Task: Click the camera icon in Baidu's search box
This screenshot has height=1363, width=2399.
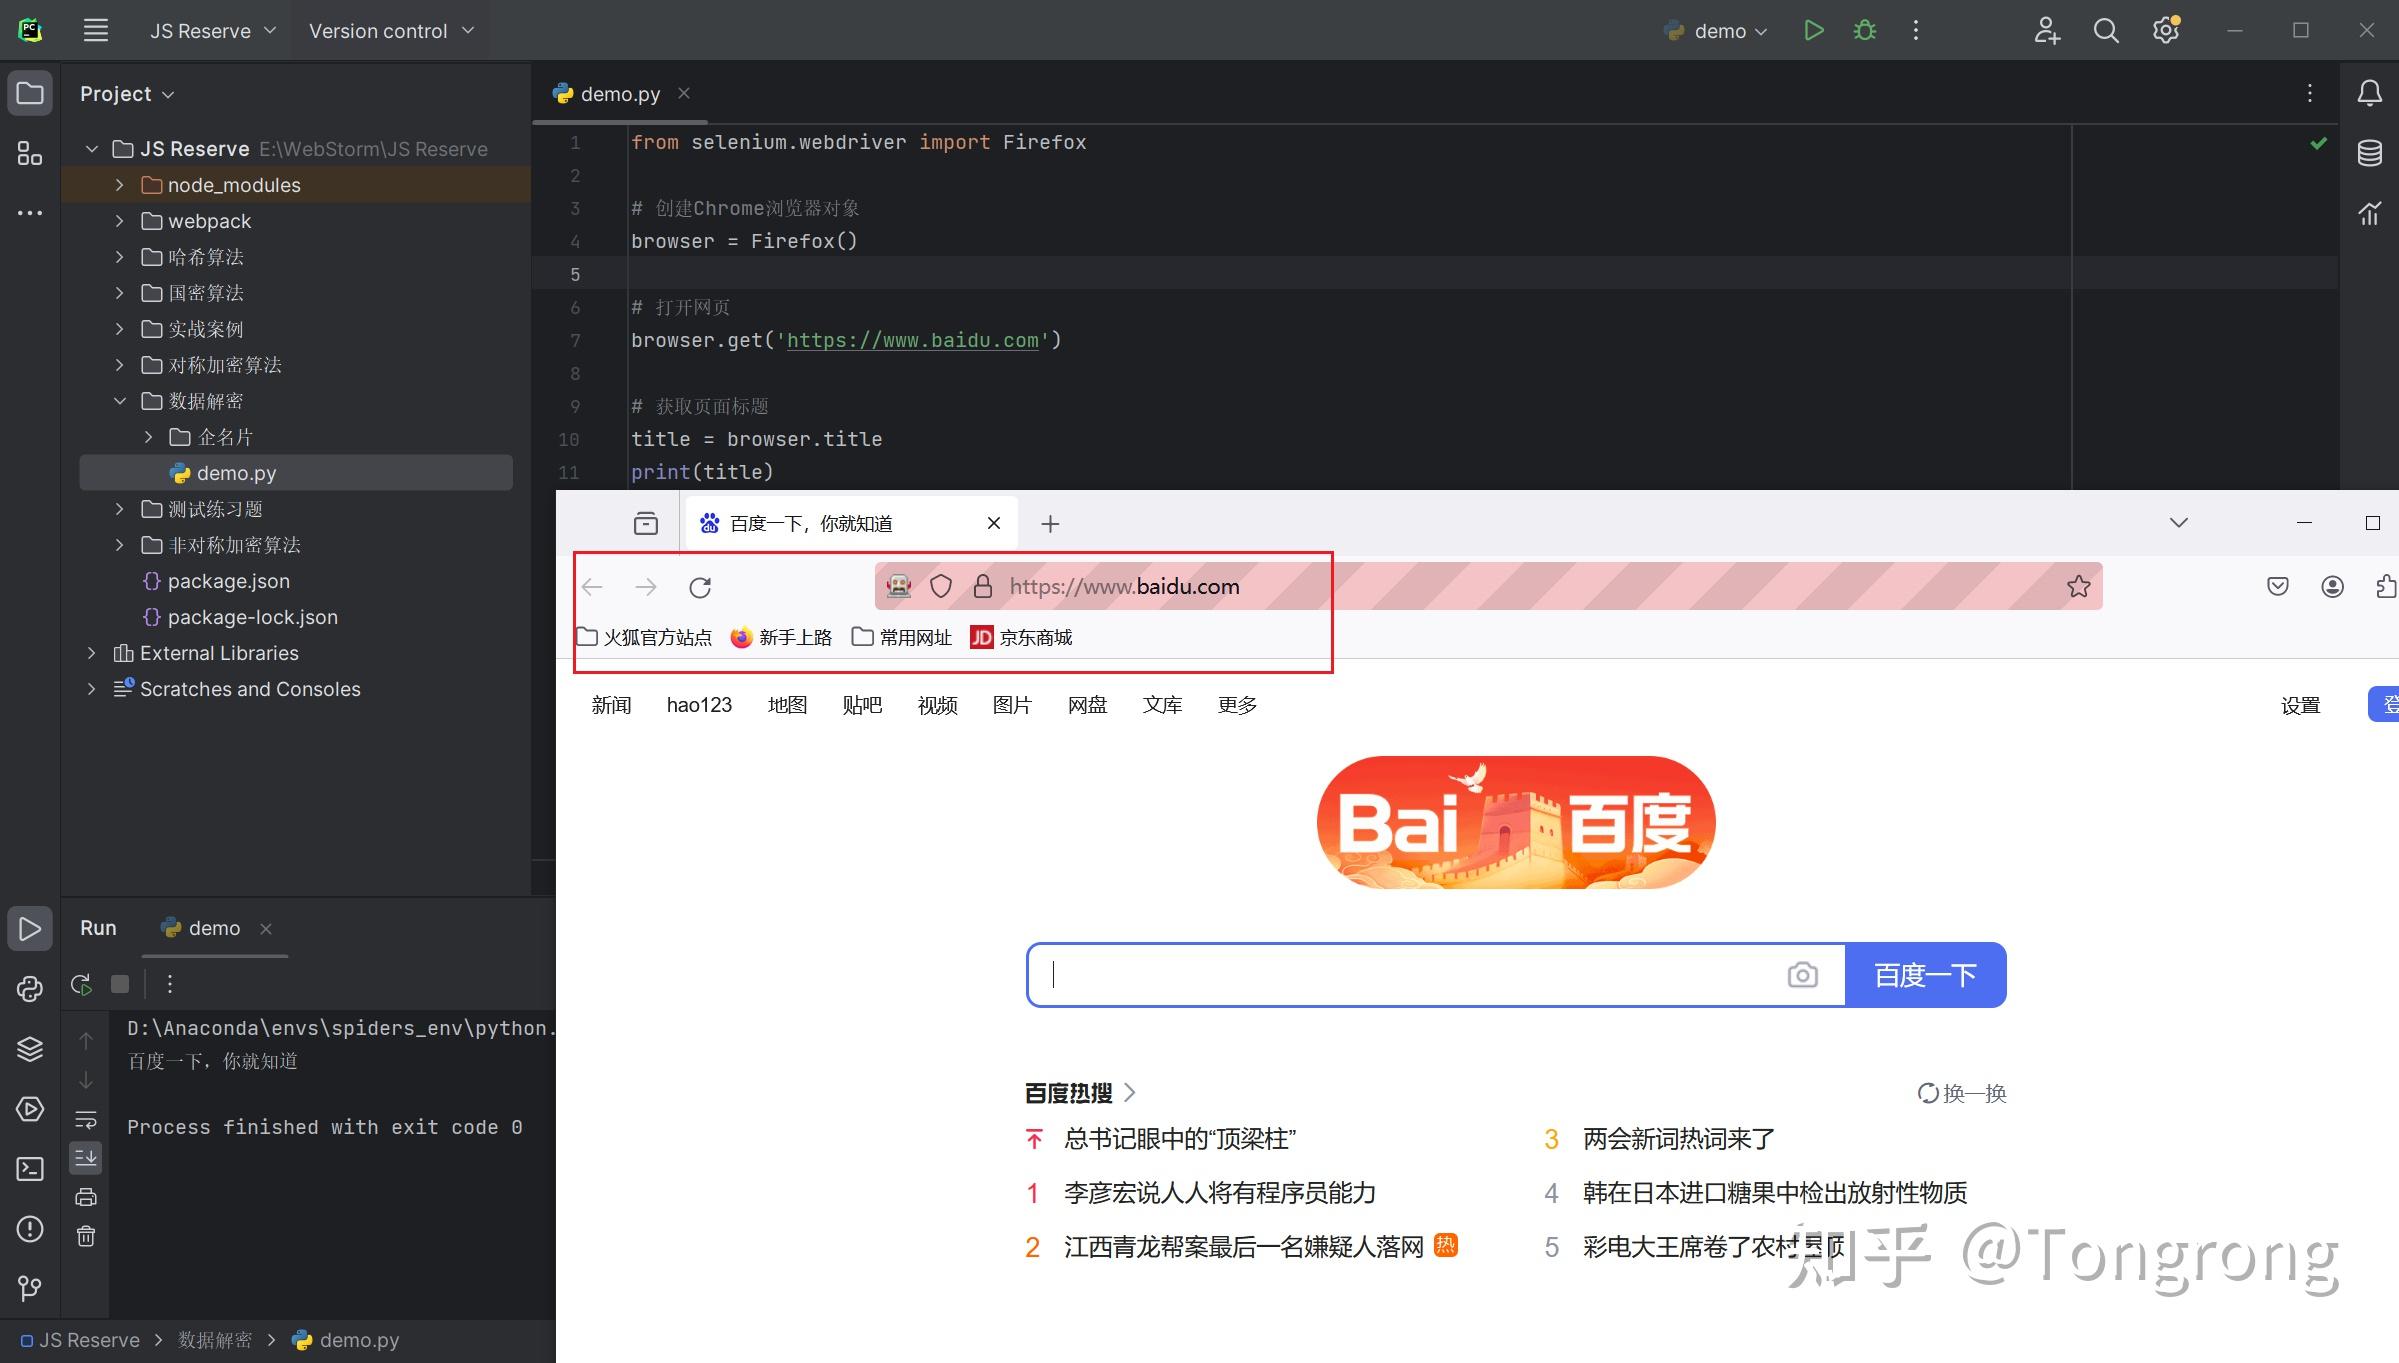Action: (1803, 975)
